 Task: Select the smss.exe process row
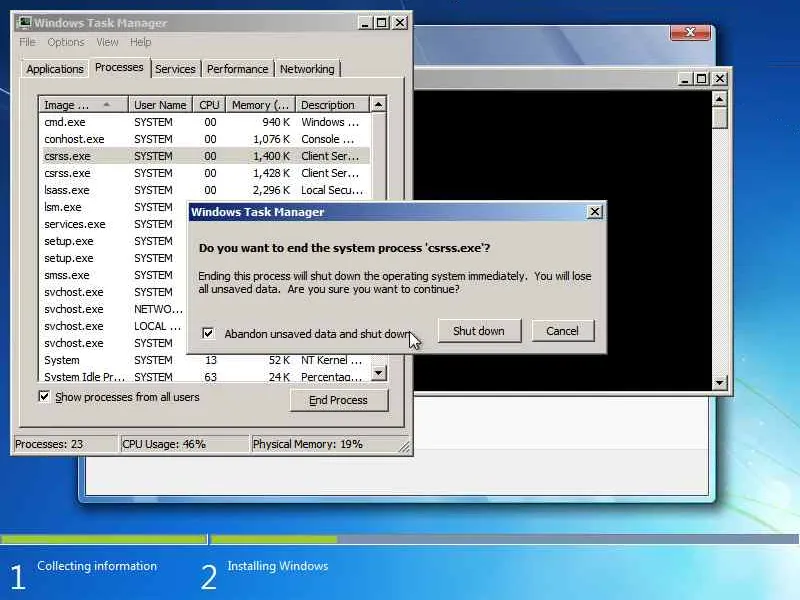[x=113, y=275]
